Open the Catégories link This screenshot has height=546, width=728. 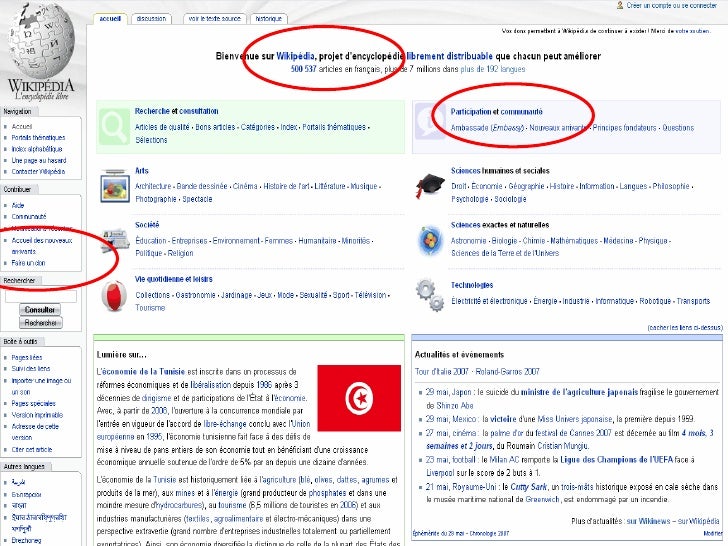[258, 127]
